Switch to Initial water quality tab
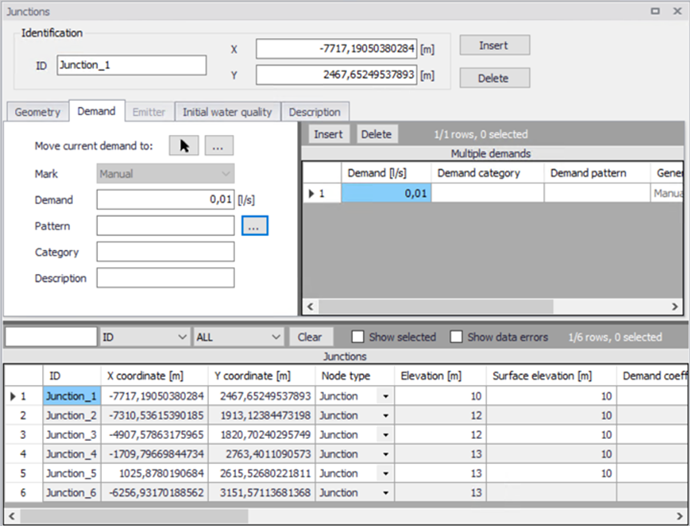The height and width of the screenshot is (526, 690). coord(227,112)
